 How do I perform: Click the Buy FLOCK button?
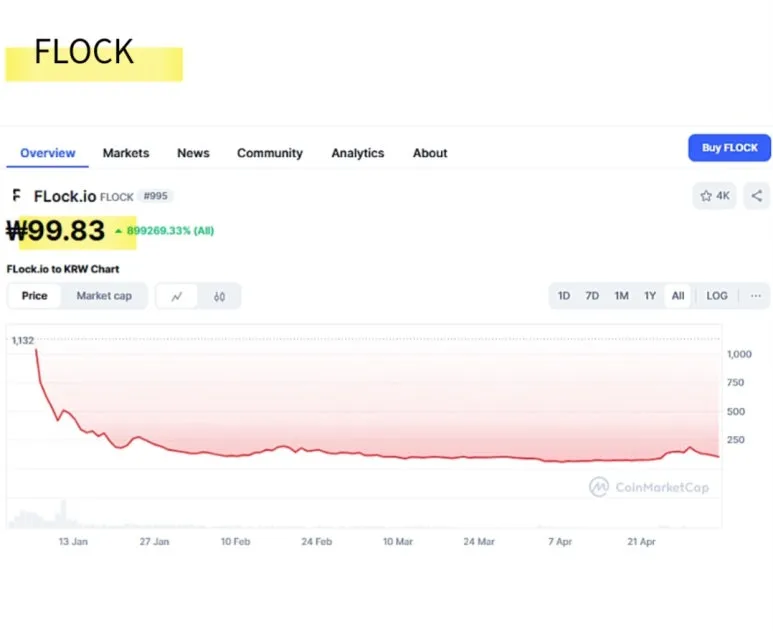(729, 148)
